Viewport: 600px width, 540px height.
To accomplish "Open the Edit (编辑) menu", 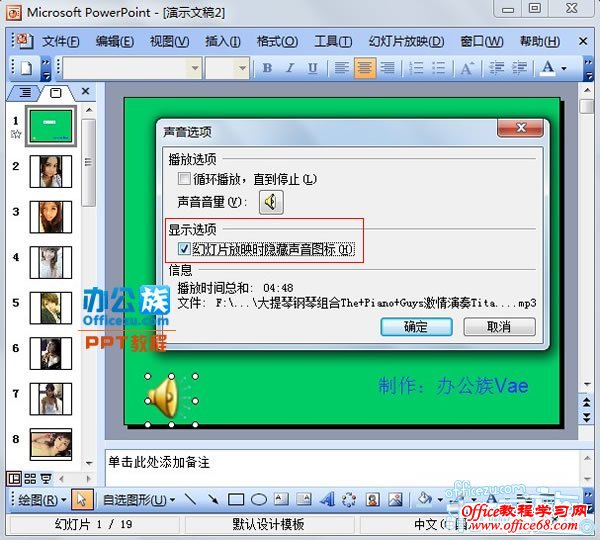I will (115, 41).
